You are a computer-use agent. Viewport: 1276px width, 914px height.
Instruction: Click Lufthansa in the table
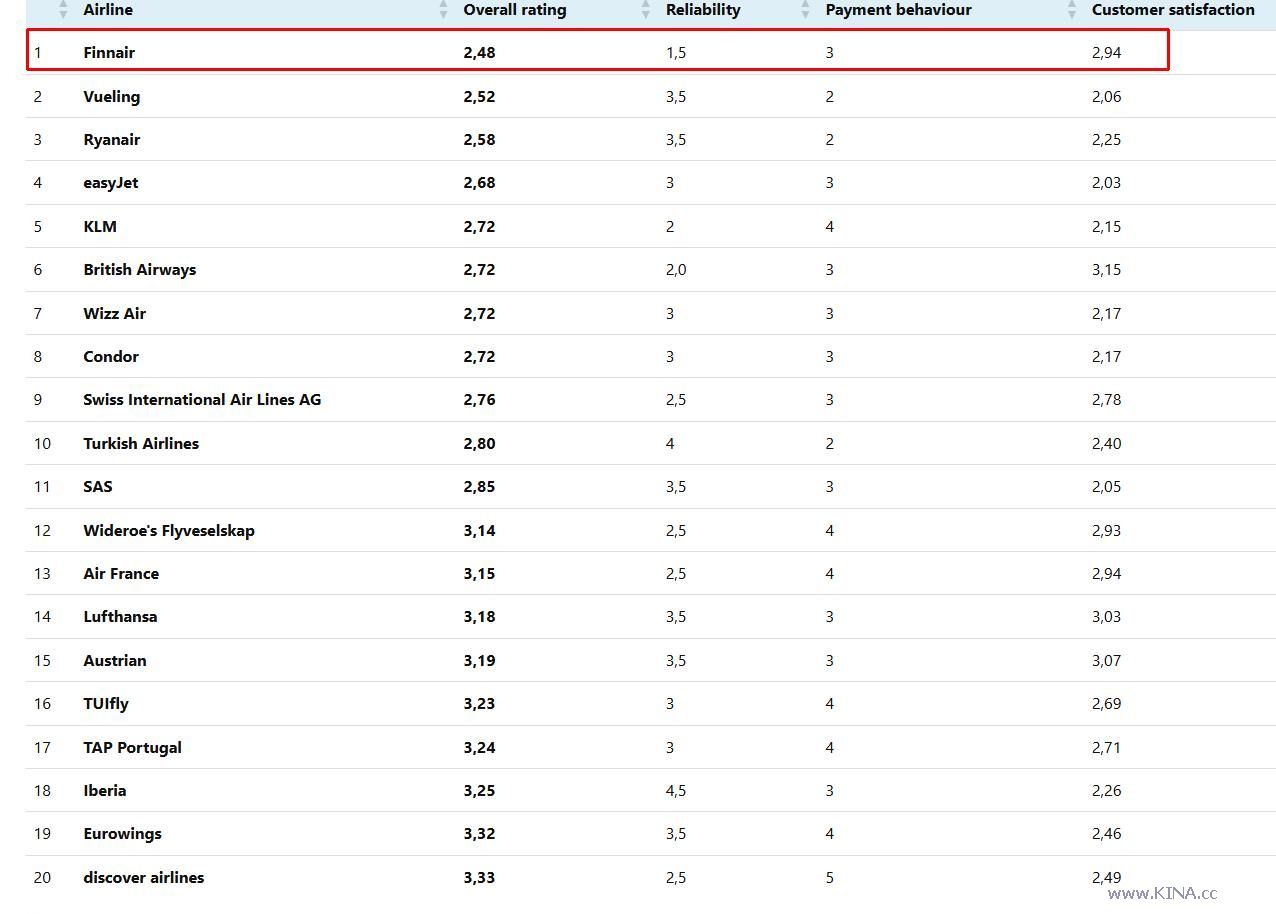coord(120,617)
